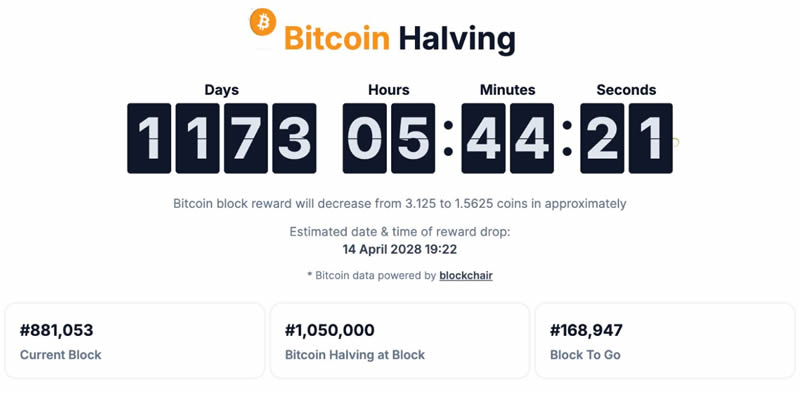This screenshot has width=800, height=393.
Task: Click the #881,053 block number
Action: 57,330
